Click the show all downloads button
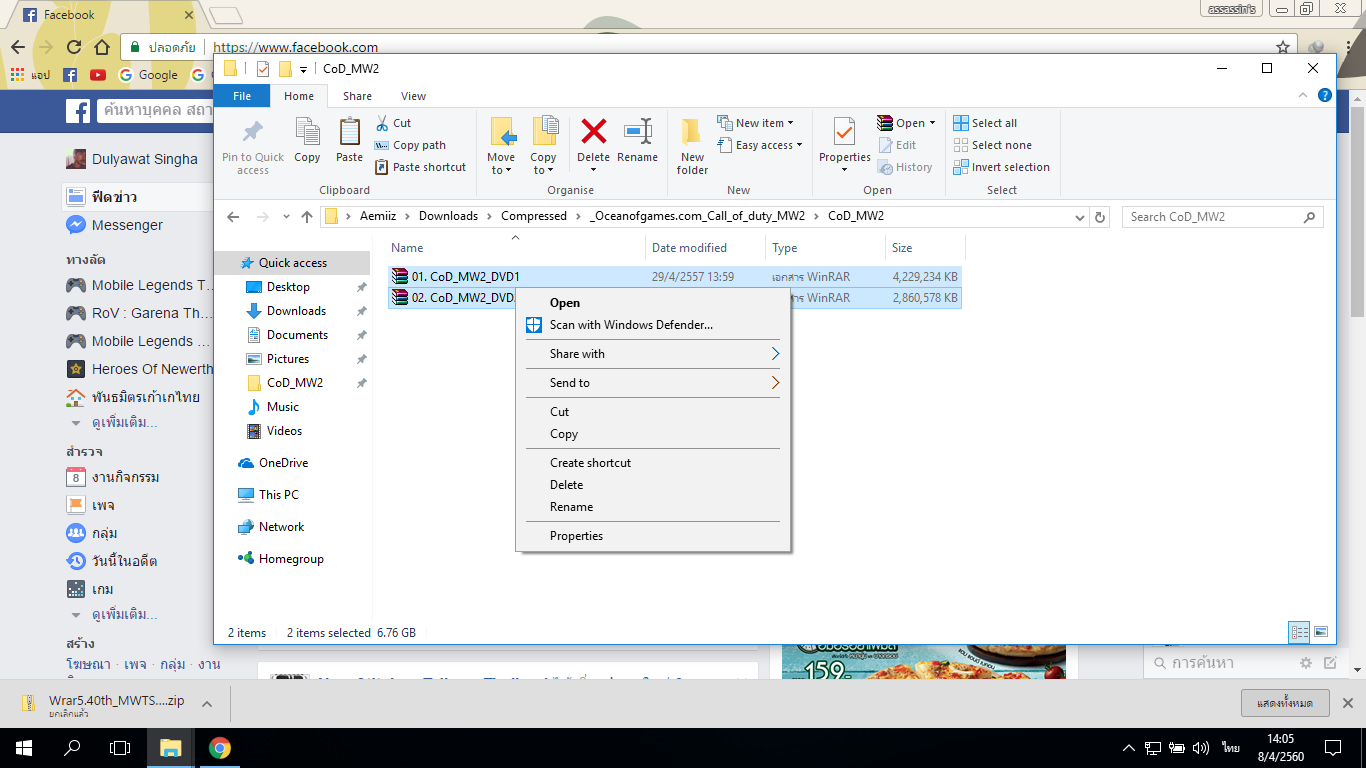 pos(1285,703)
